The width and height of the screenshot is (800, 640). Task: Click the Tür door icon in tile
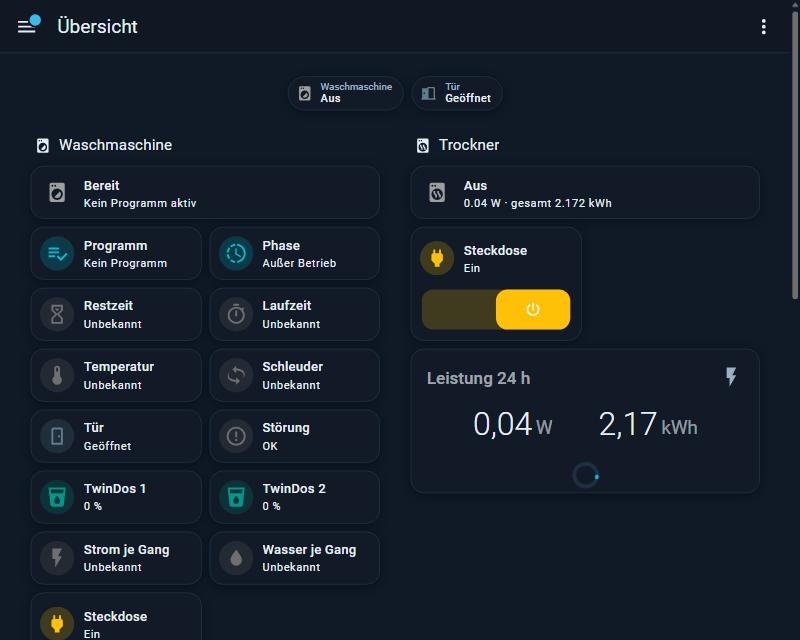tap(57, 436)
